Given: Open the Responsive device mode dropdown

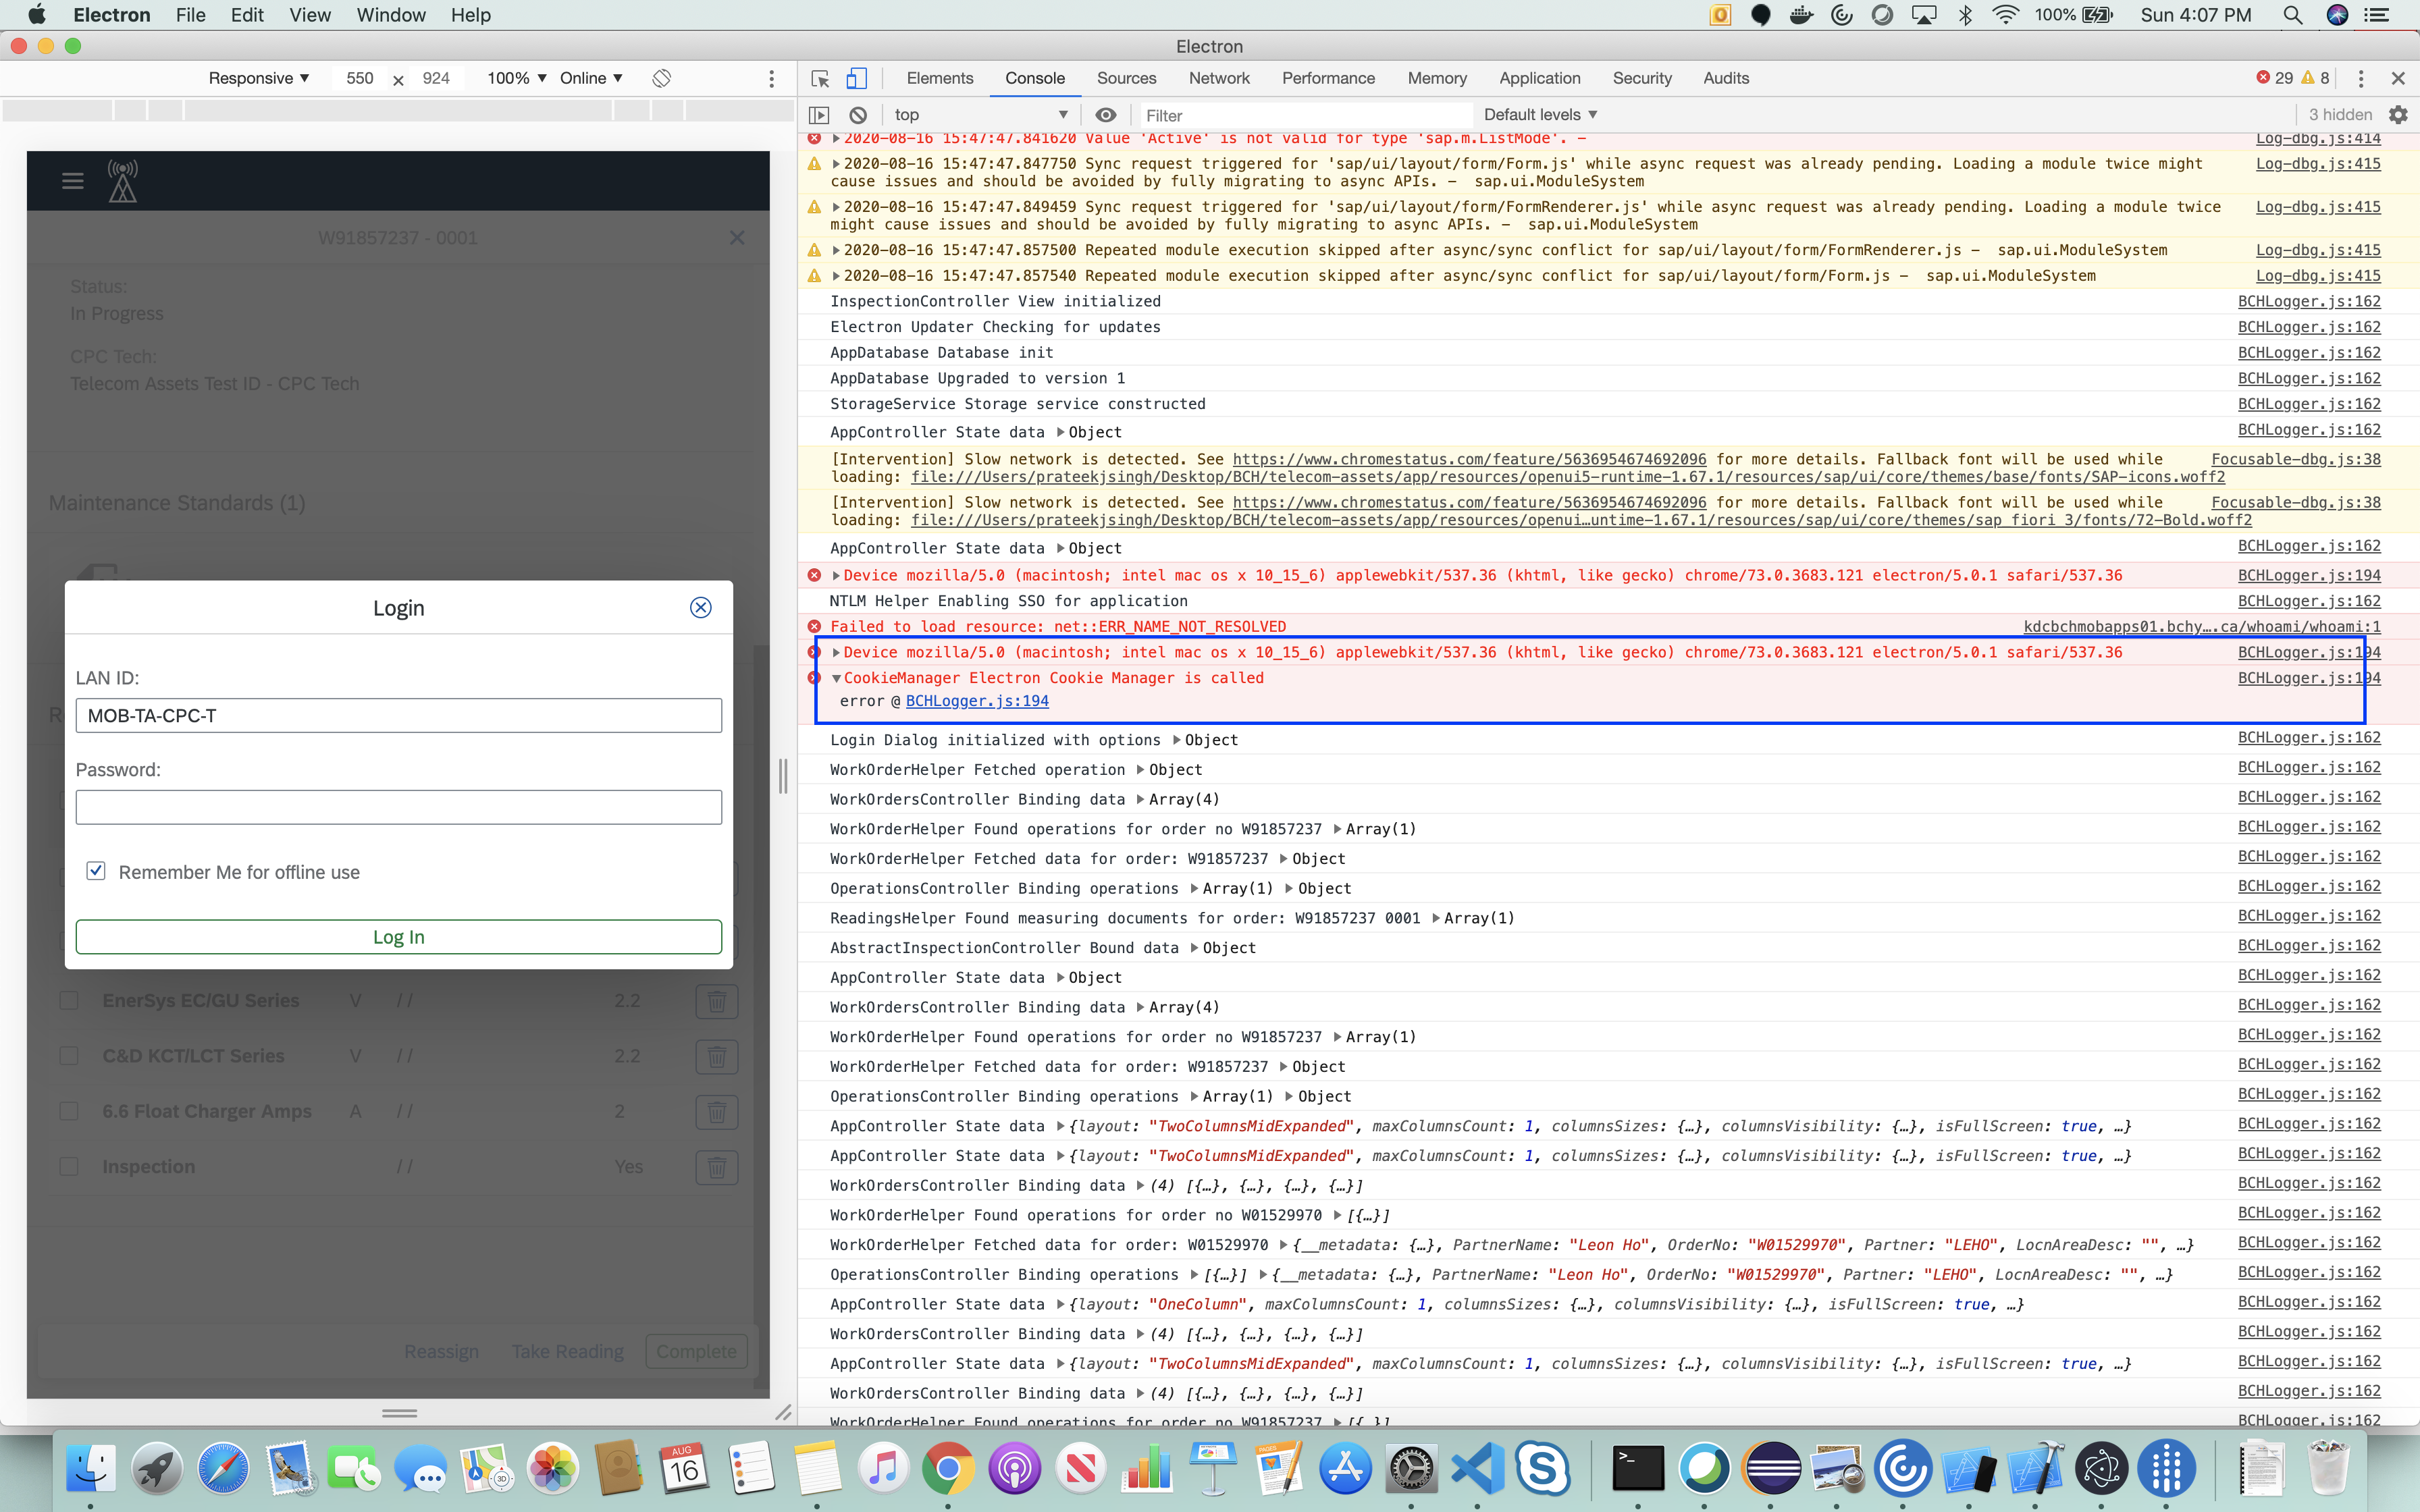Looking at the screenshot, I should click(258, 78).
